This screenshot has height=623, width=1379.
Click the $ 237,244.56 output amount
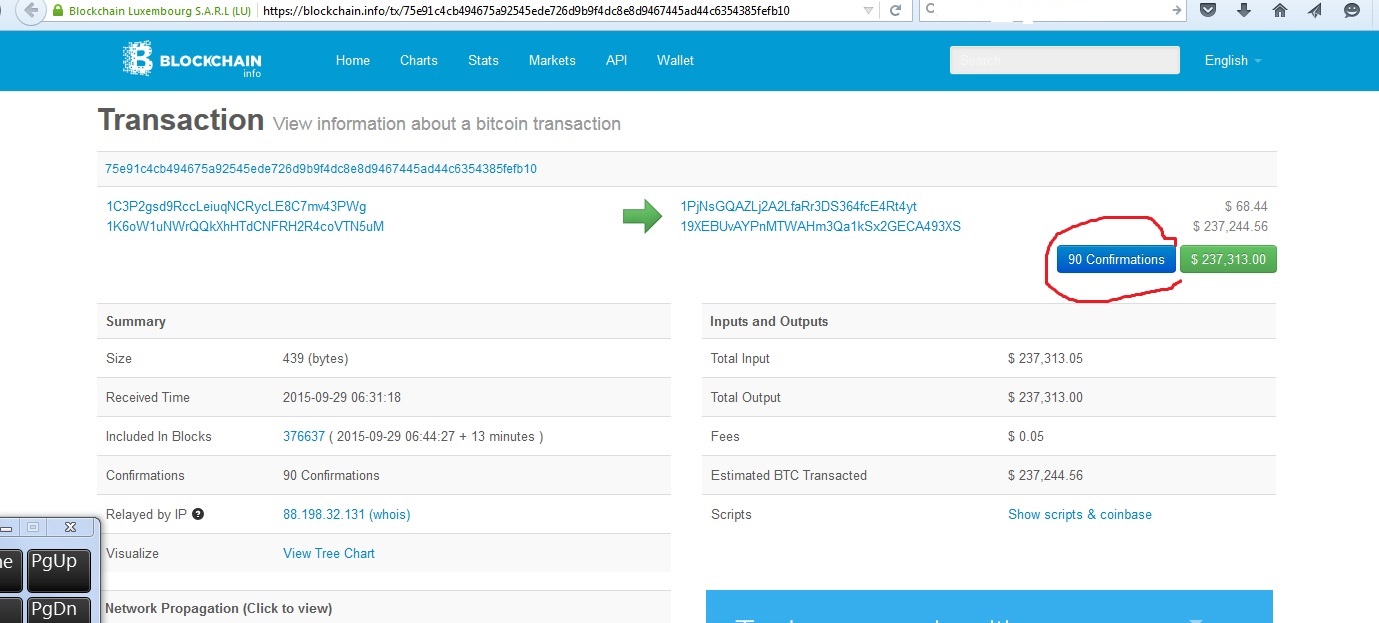click(x=1230, y=226)
